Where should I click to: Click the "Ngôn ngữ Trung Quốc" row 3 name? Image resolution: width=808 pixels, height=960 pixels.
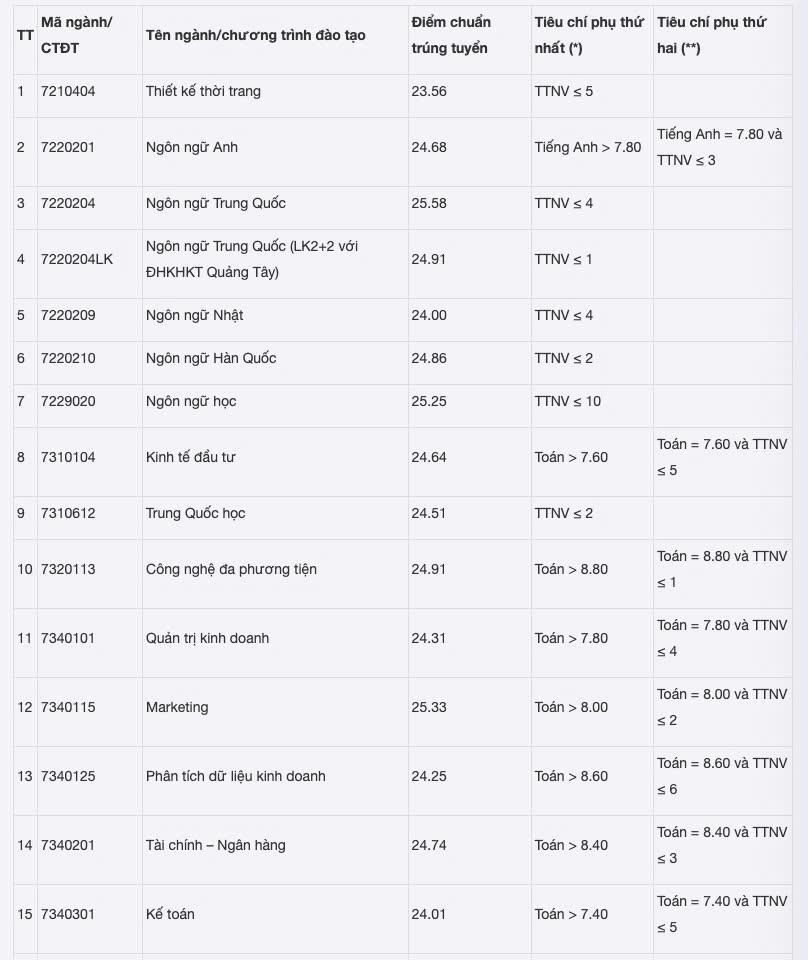point(216,203)
